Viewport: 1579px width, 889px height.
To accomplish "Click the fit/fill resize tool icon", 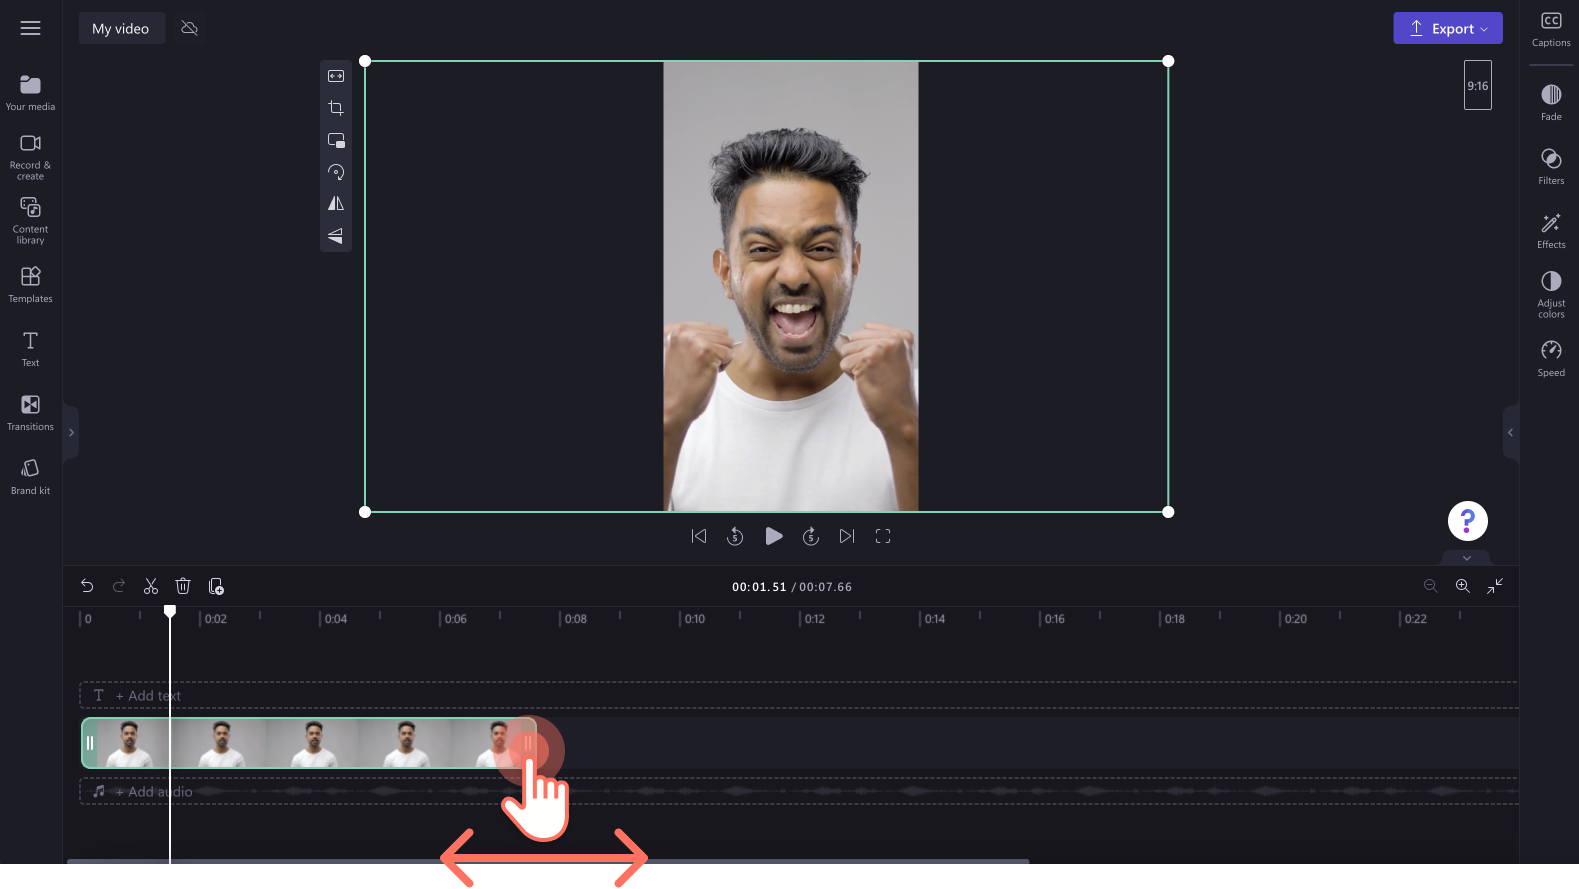I will pos(336,76).
